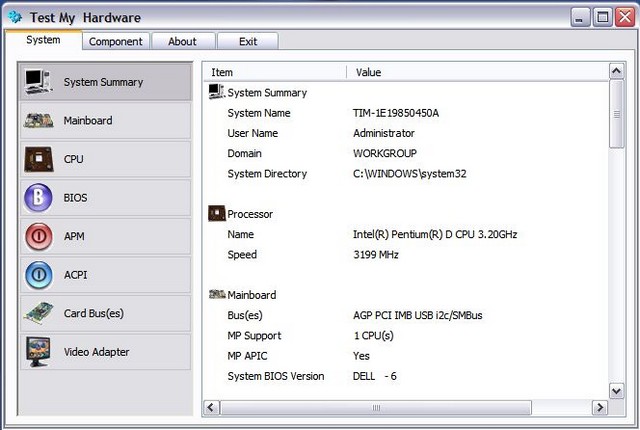Open the Card Bus(es) card icon

pyautogui.click(x=38, y=313)
